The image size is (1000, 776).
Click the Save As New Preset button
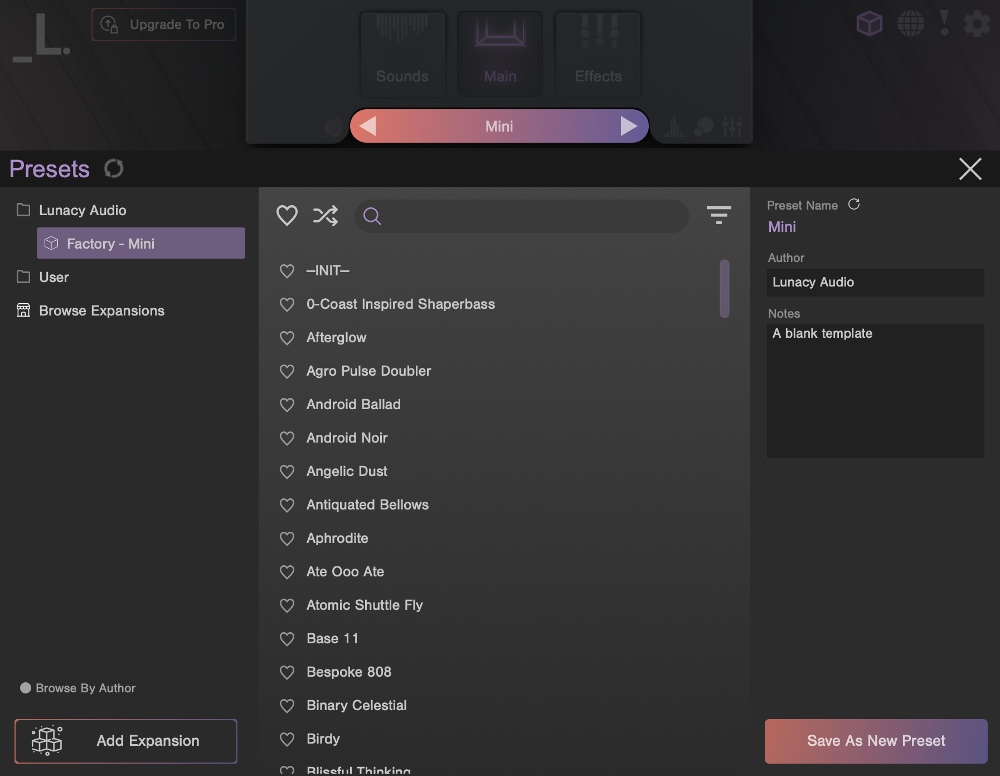click(875, 741)
